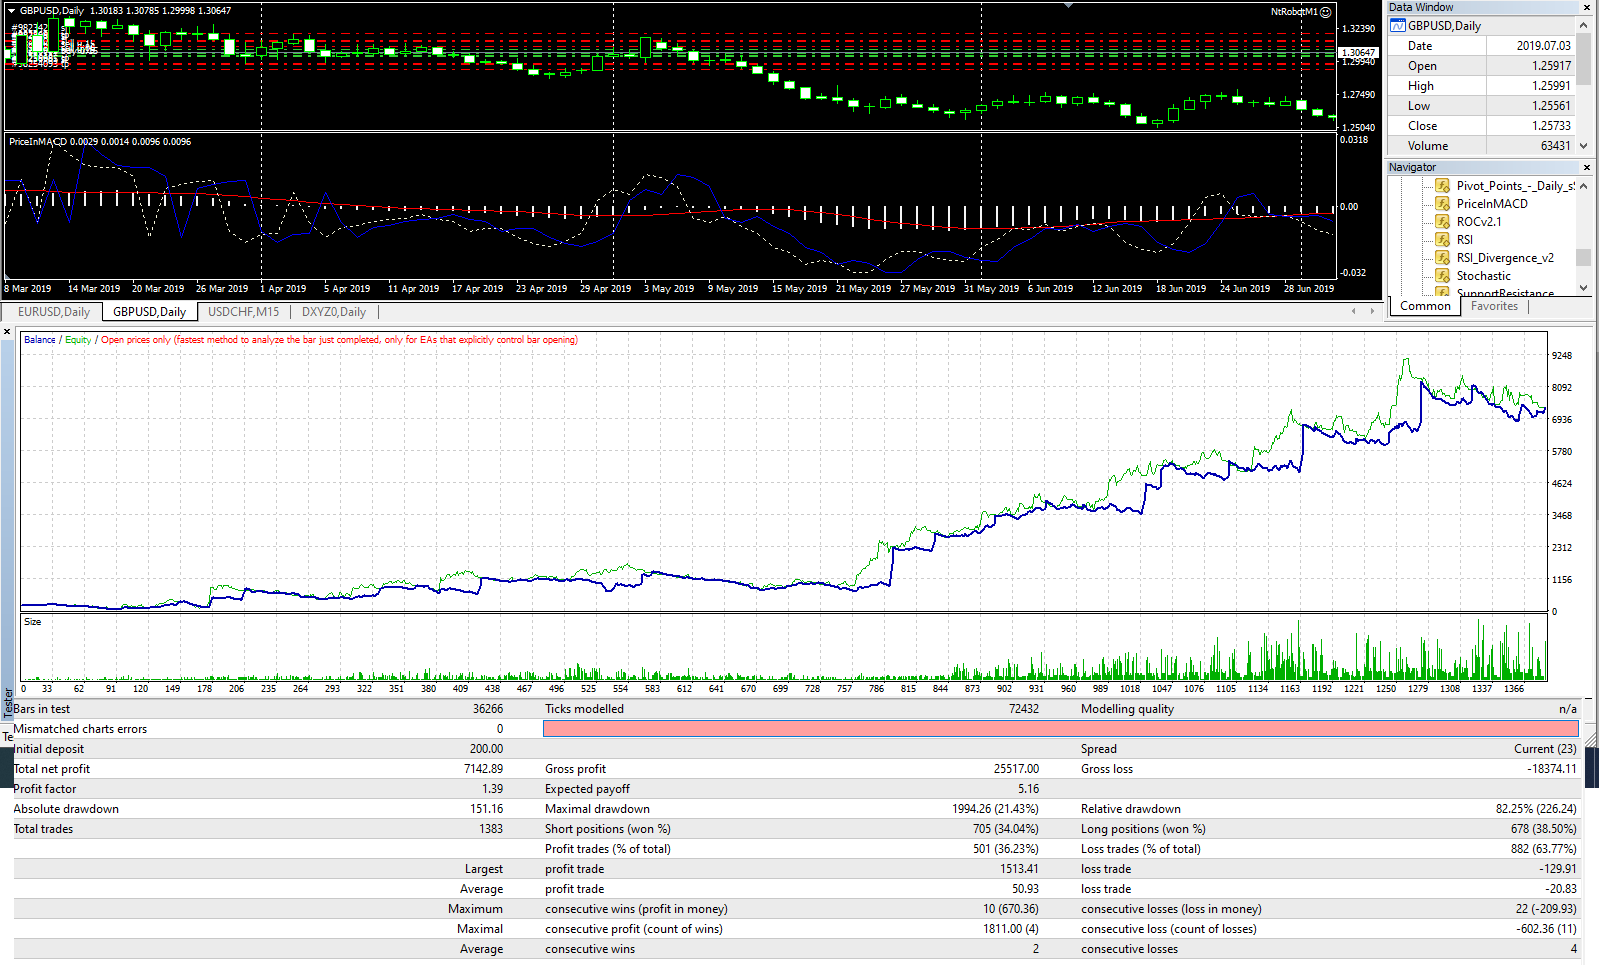Select the SupportResistance indicator icon
Screen dimensions: 1604x968
pyautogui.click(x=1442, y=292)
